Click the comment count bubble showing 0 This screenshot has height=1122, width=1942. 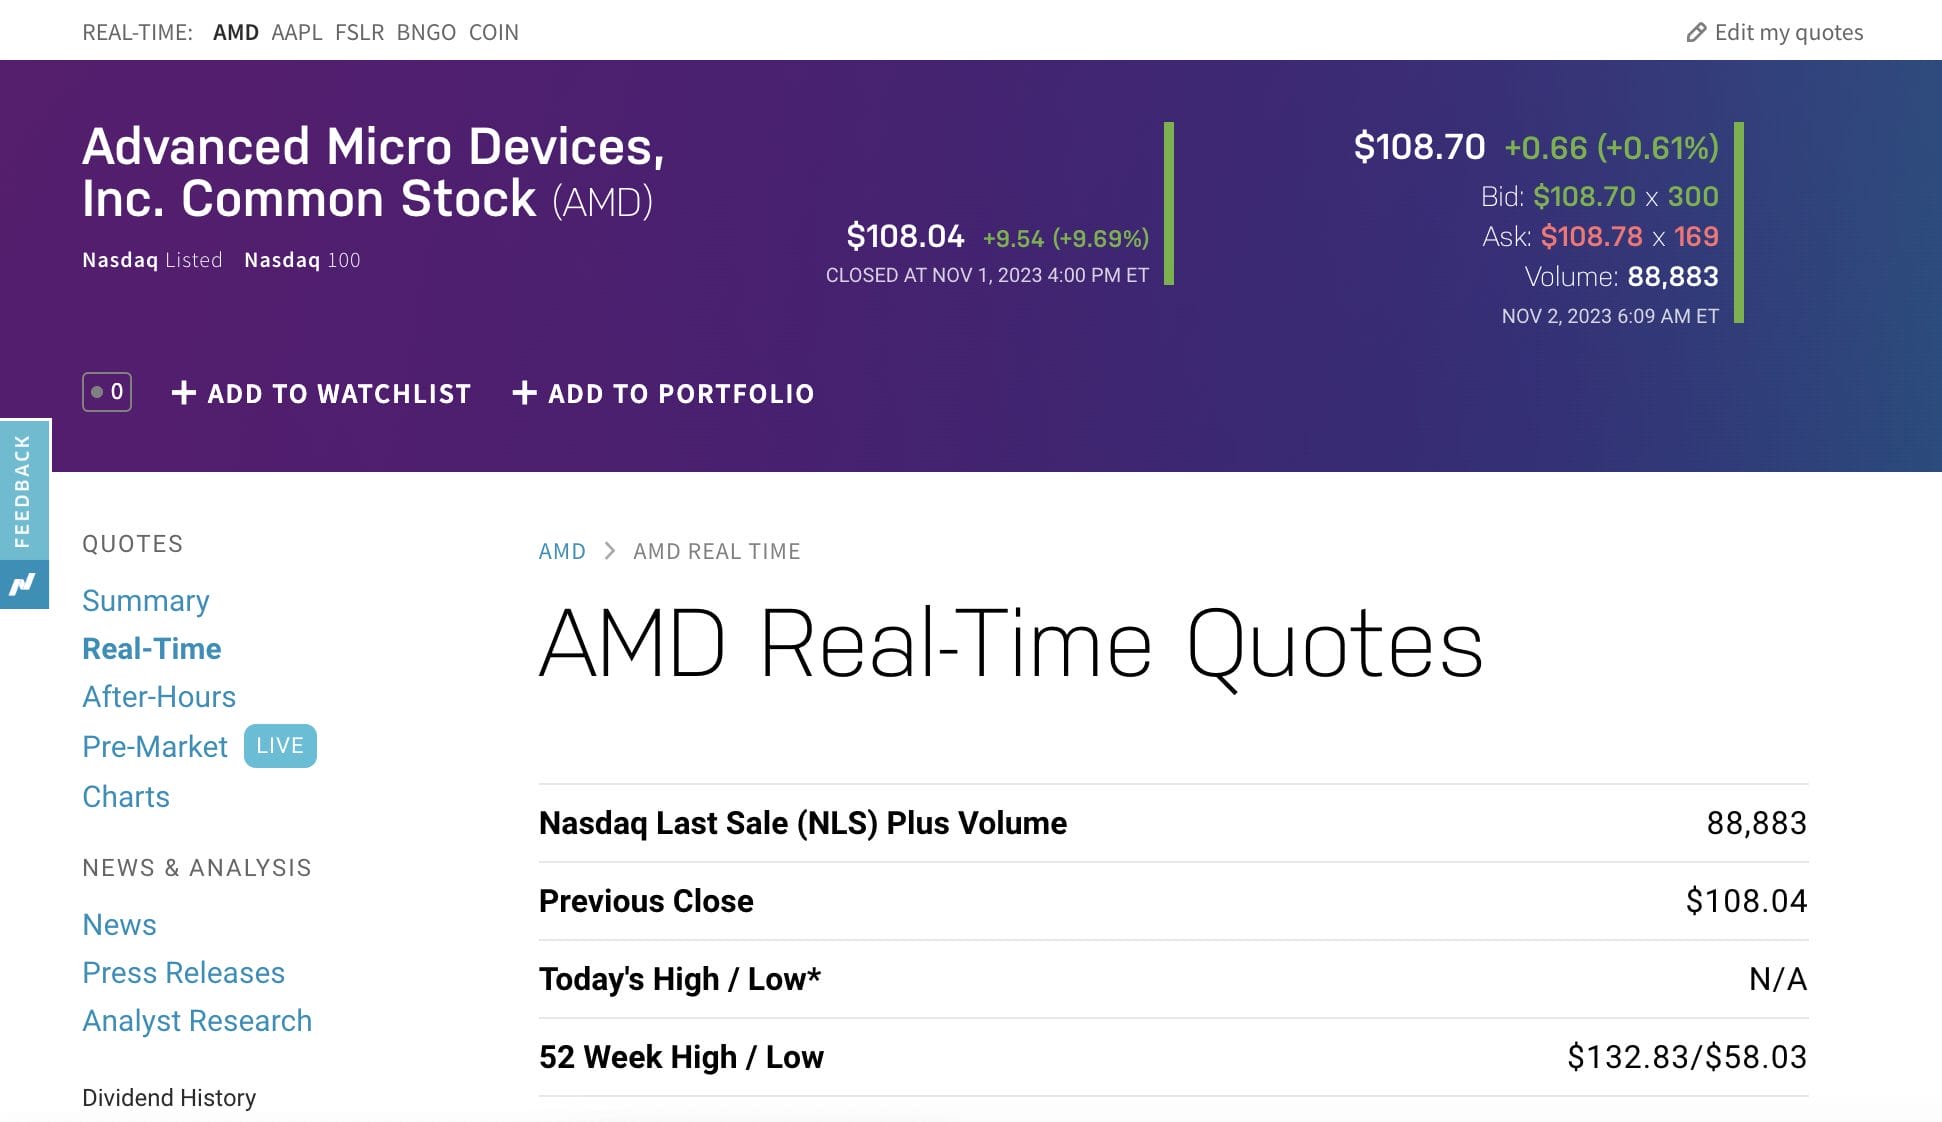[107, 392]
